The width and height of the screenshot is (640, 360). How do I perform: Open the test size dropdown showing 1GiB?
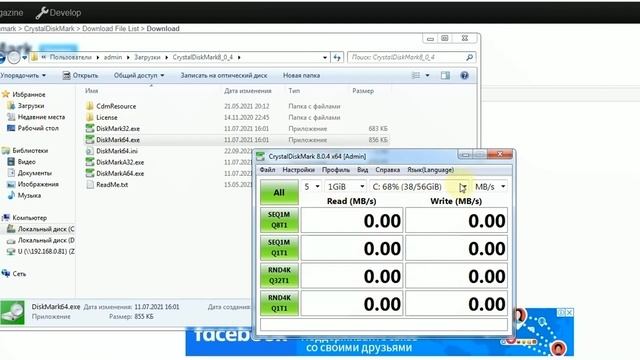(345, 187)
